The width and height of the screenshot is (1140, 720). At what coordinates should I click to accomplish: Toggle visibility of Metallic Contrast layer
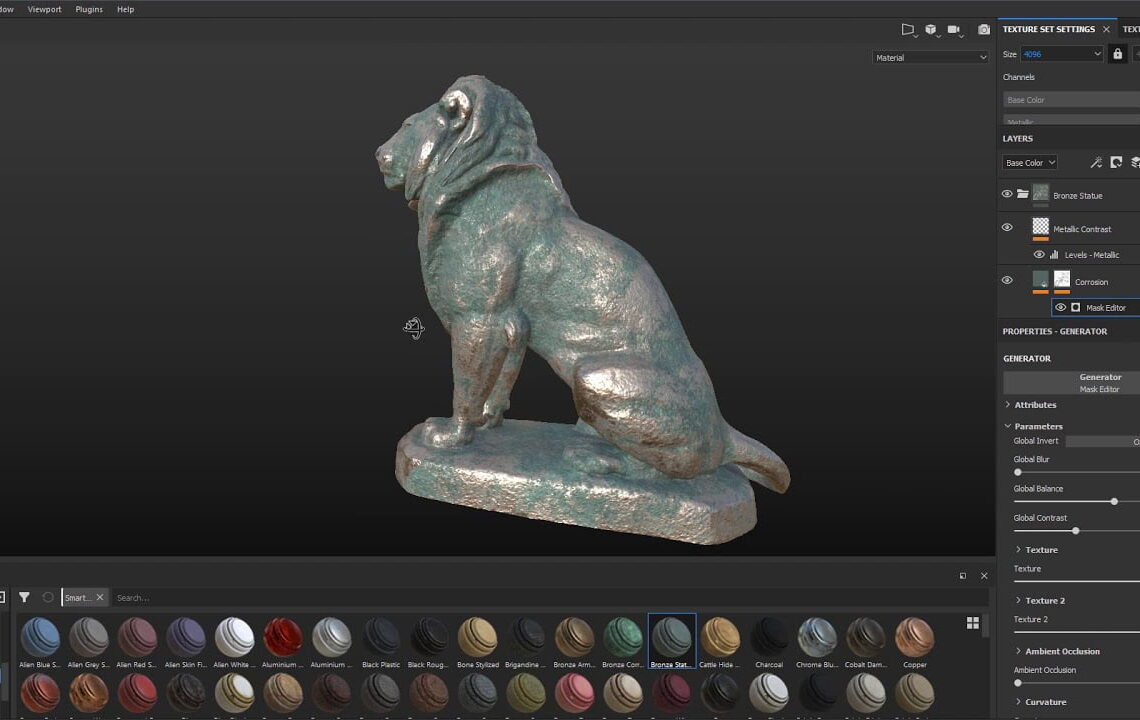coord(1007,228)
